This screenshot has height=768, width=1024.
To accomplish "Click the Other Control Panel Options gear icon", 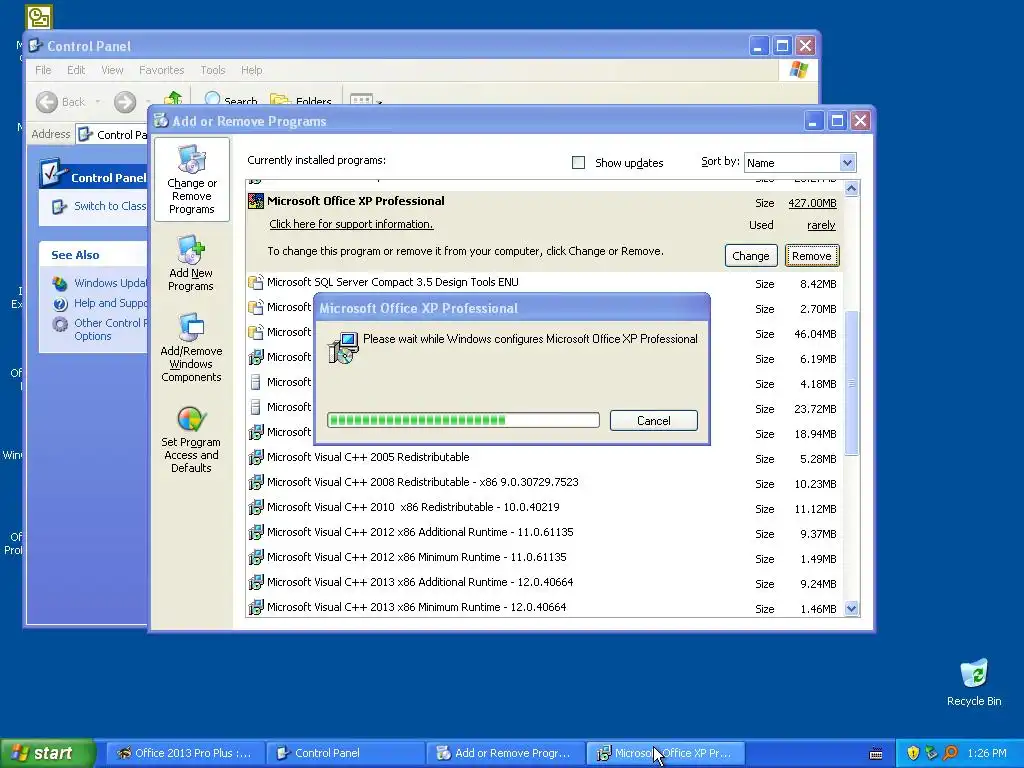I will coord(60,324).
